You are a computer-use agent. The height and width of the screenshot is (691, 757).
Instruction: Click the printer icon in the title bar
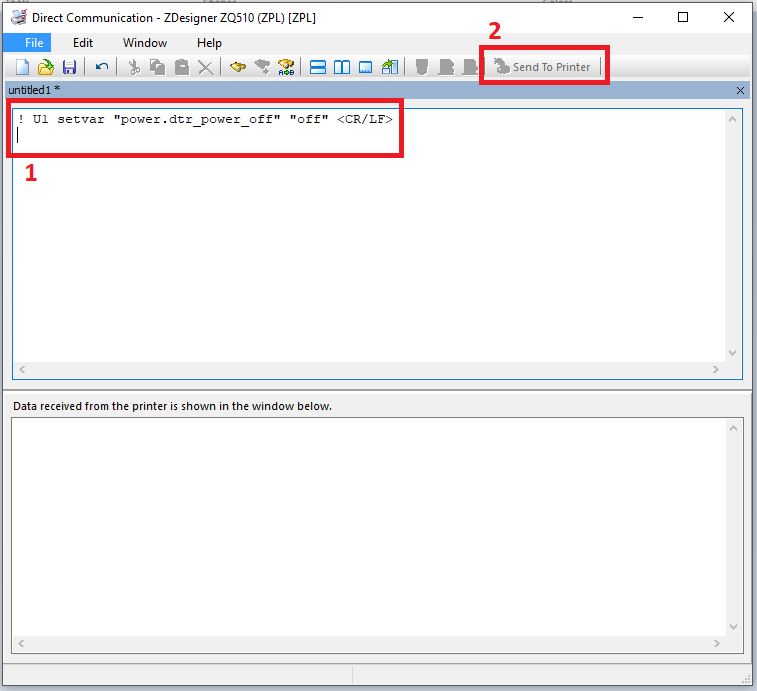[19, 17]
